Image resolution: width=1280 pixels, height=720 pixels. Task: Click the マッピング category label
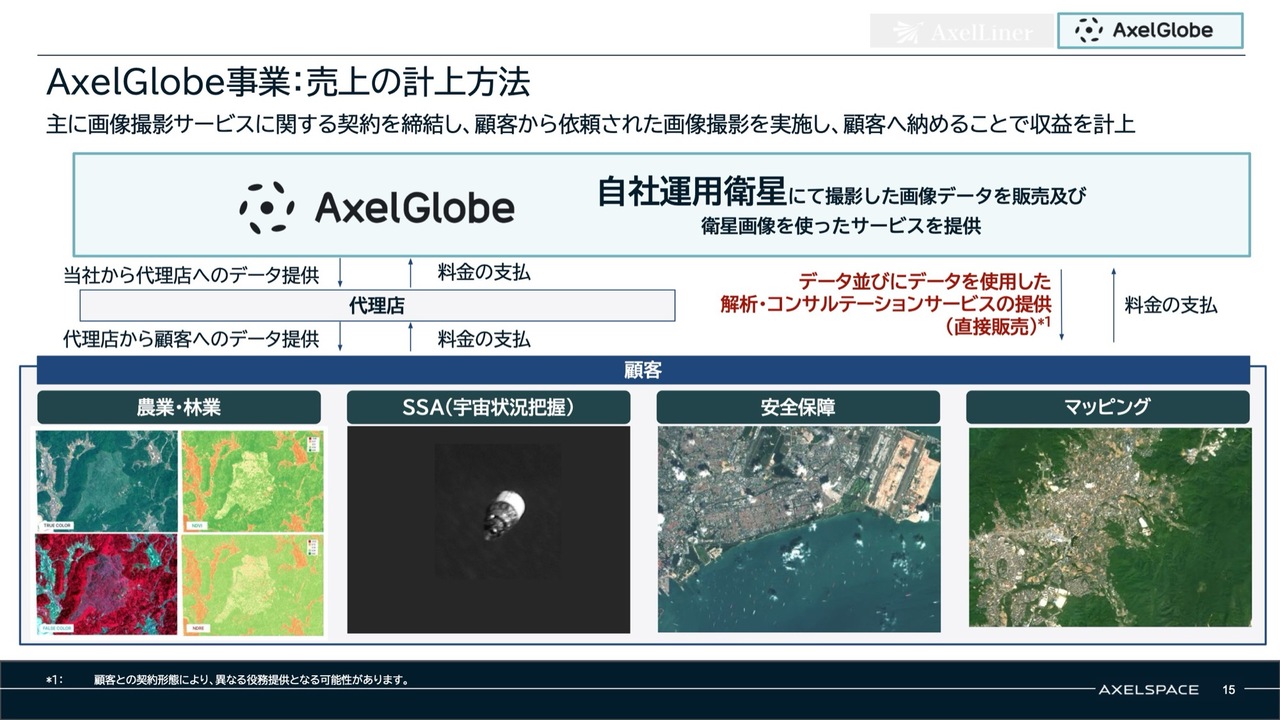tap(1108, 407)
